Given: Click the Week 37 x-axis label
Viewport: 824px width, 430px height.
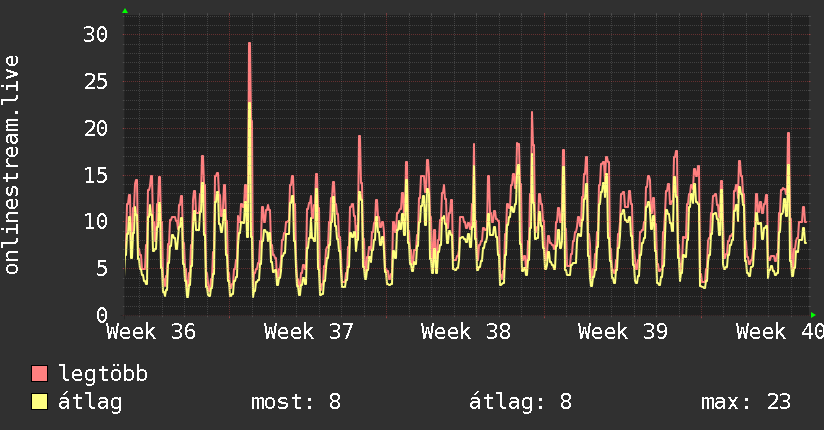Looking at the screenshot, I should click(x=308, y=332).
